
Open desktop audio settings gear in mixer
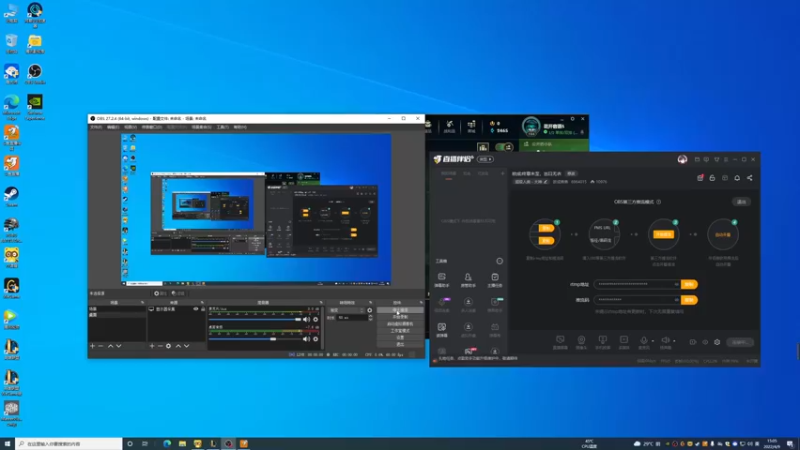[315, 339]
